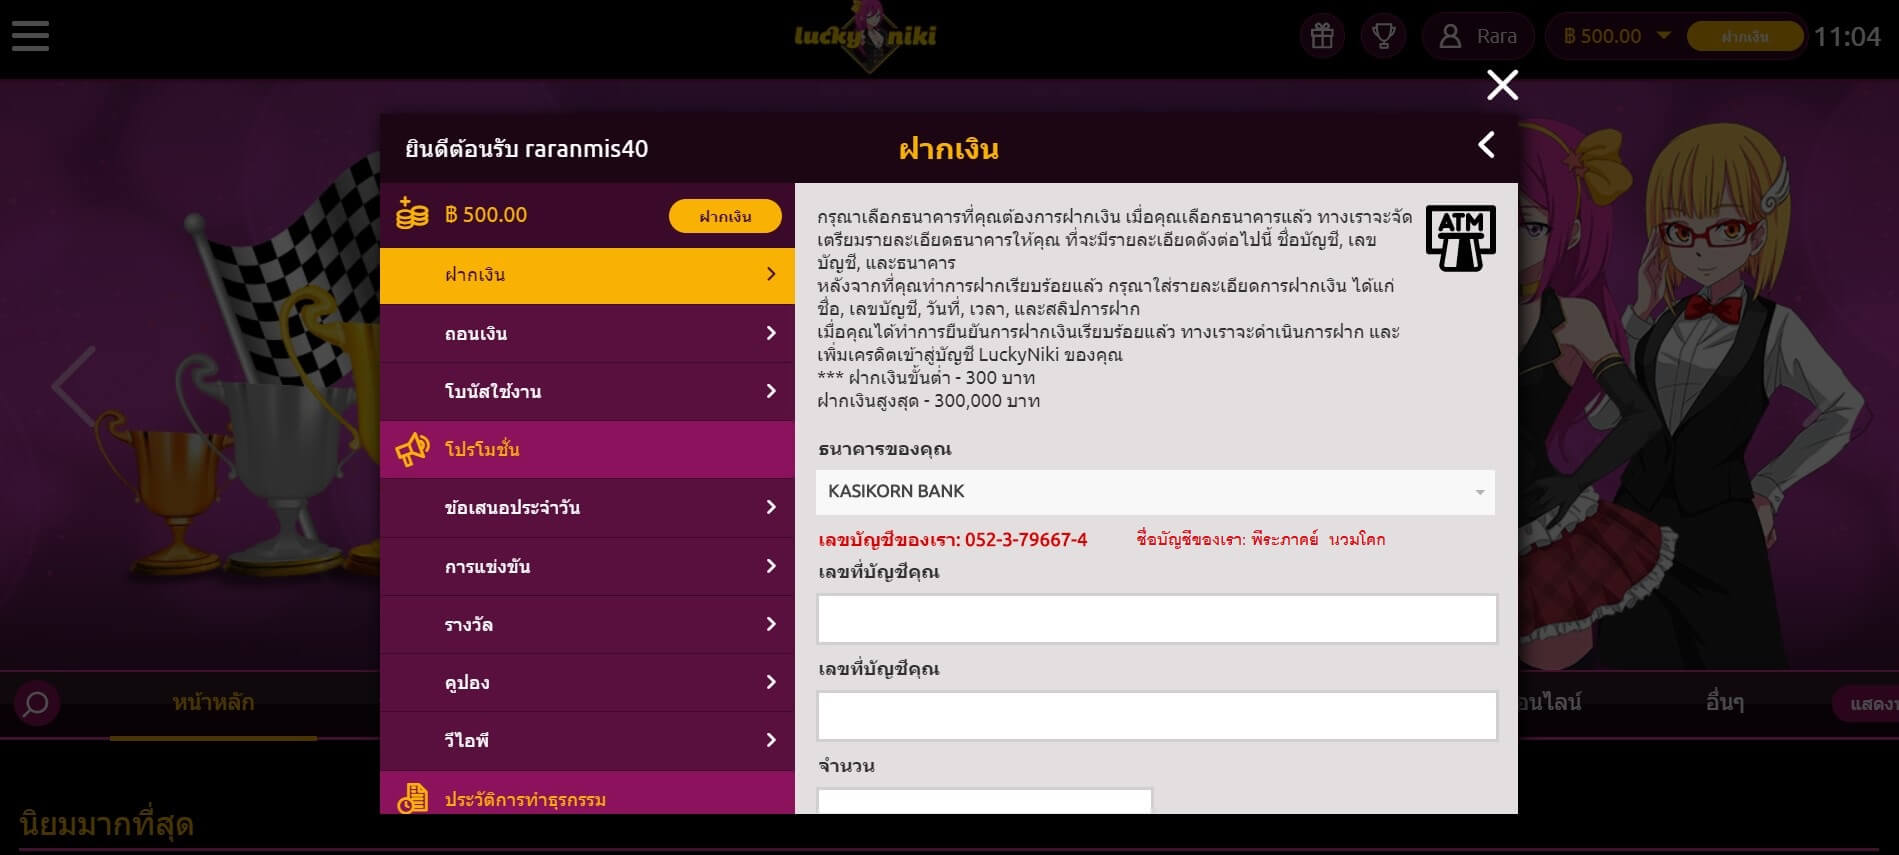Click the back arrow in deposit header
The image size is (1899, 855).
coord(1487,146)
